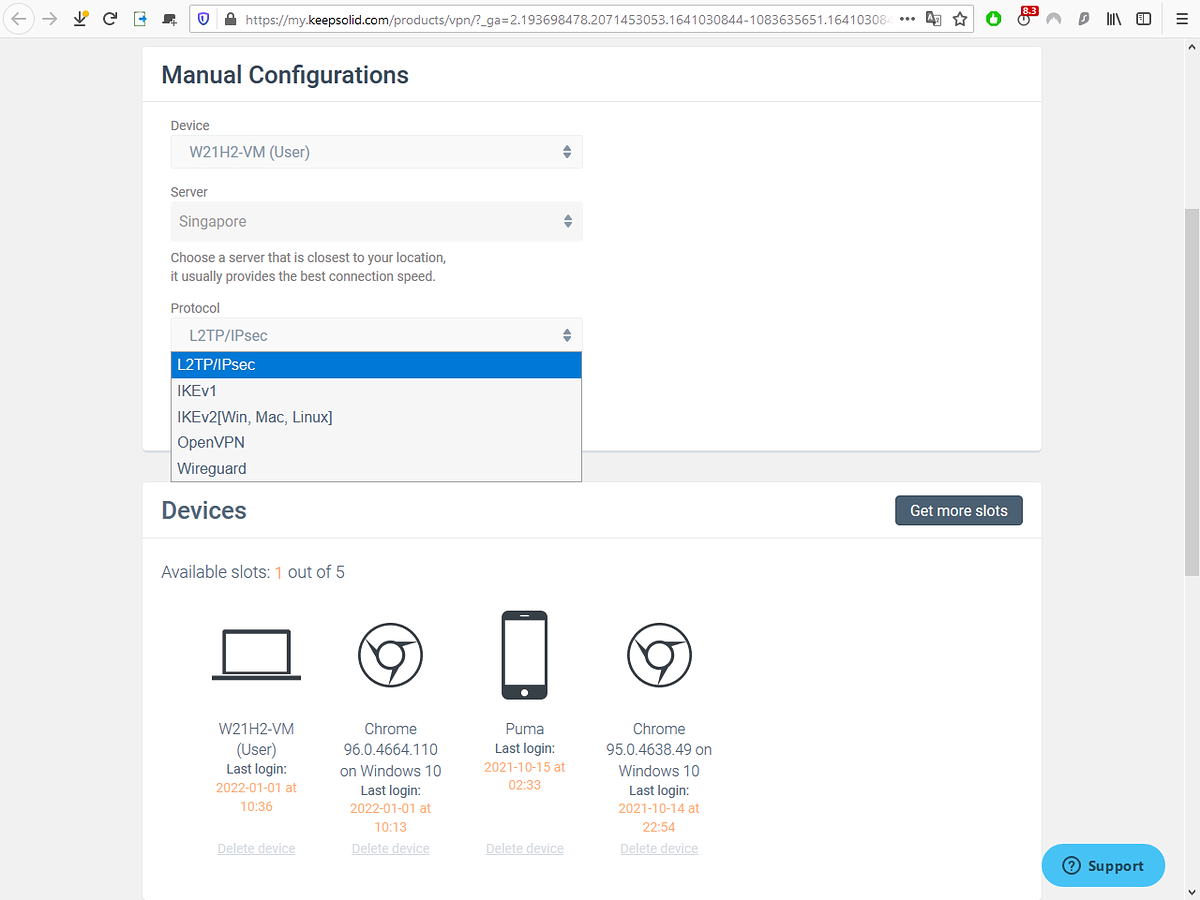Click the Puma phone device icon

524,655
